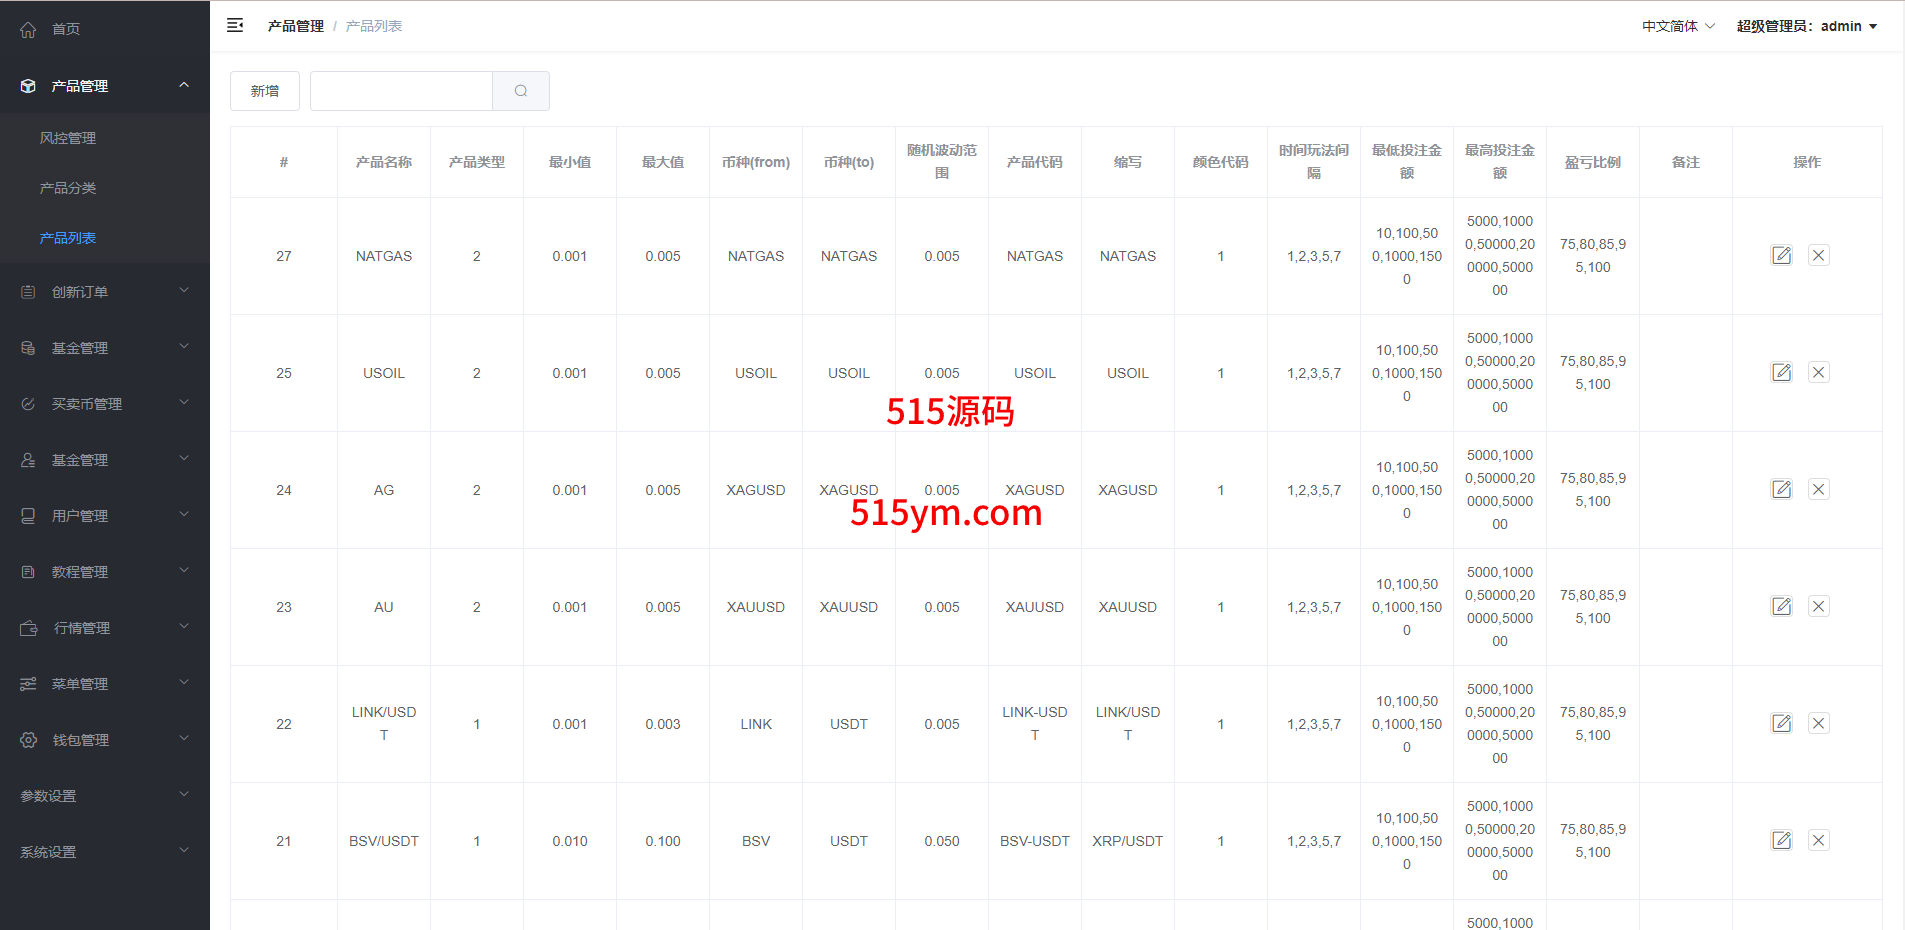Click the 产品管理 breadcrumb link
Screen dimensions: 1905x930
[295, 26]
